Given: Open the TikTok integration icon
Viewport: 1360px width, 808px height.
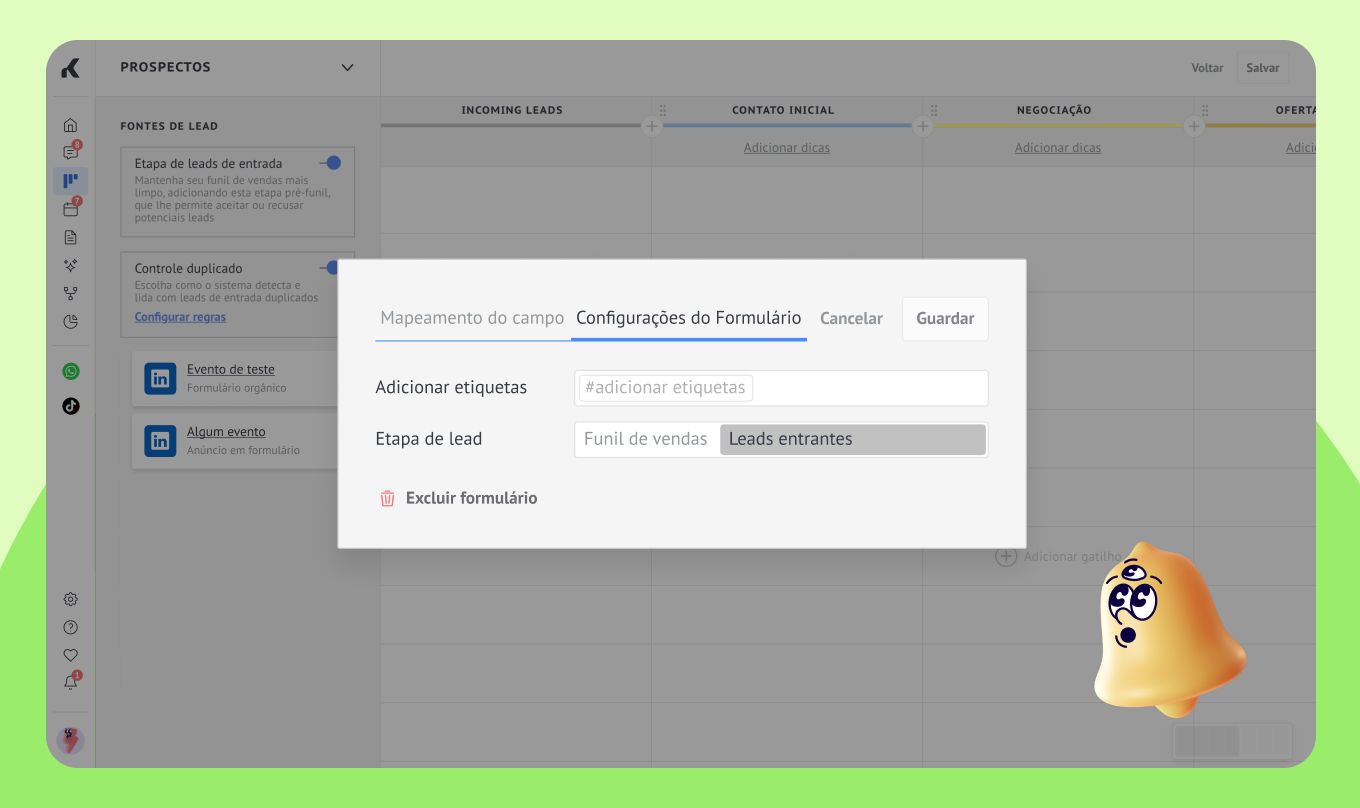Looking at the screenshot, I should pos(70,406).
